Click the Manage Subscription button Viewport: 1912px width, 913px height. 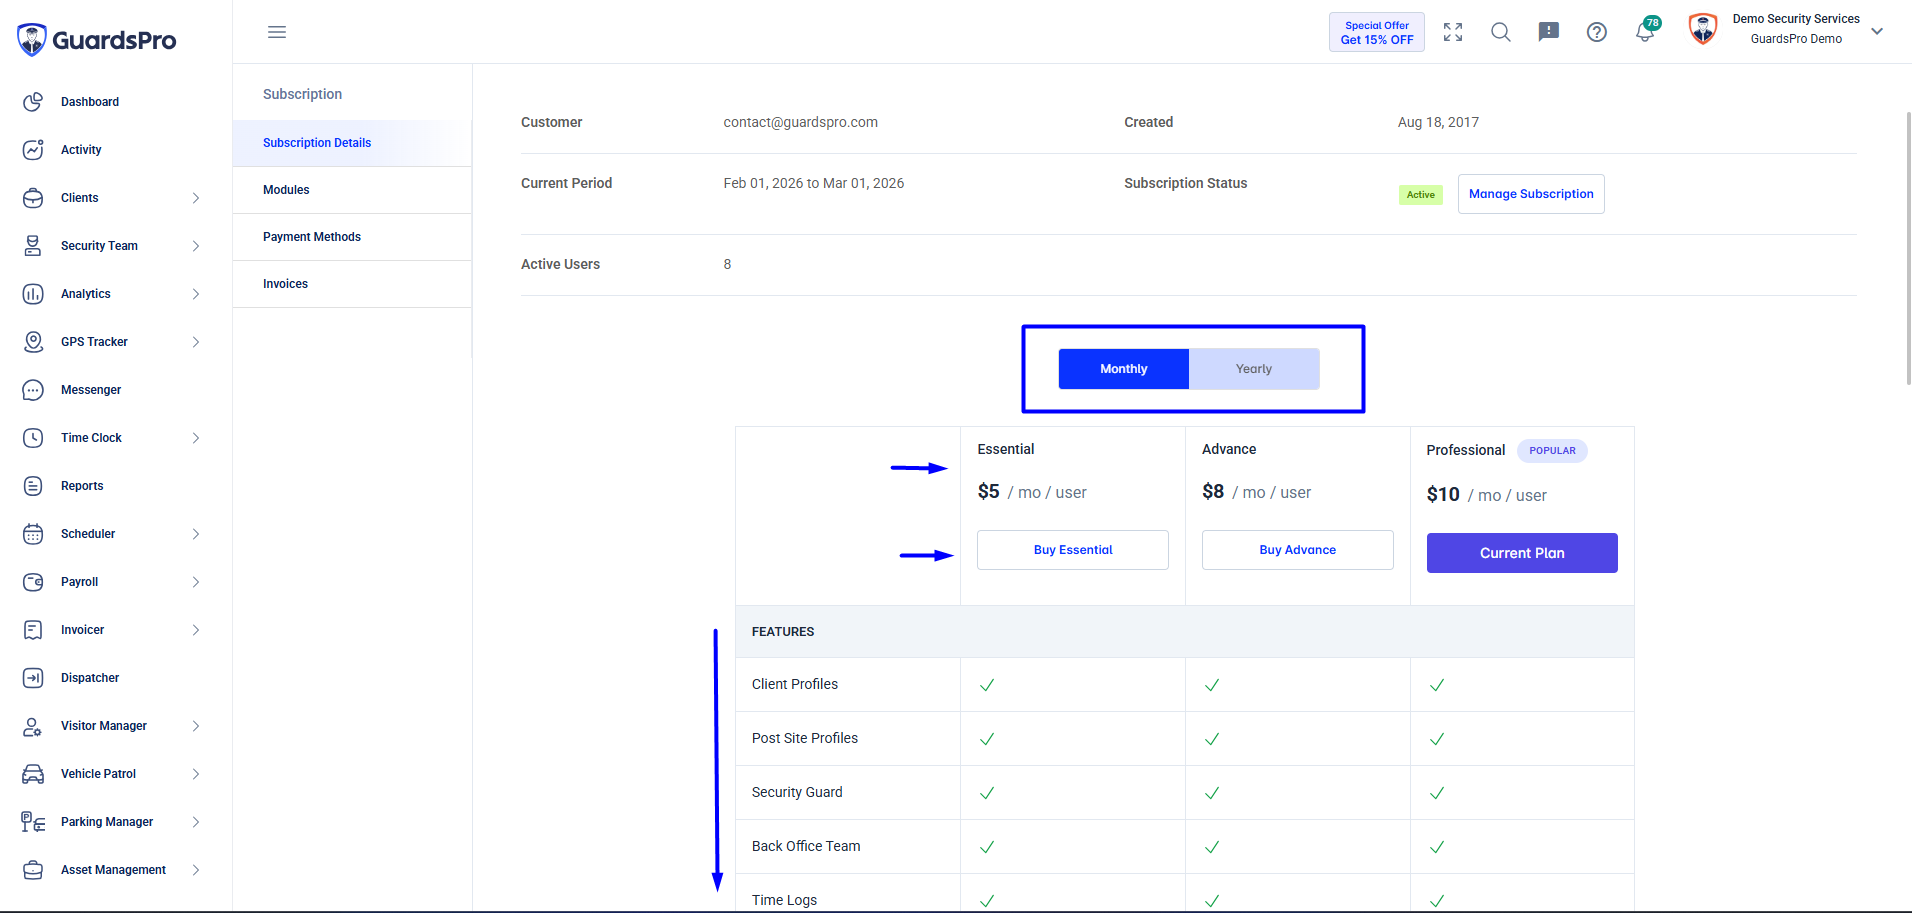pos(1531,194)
